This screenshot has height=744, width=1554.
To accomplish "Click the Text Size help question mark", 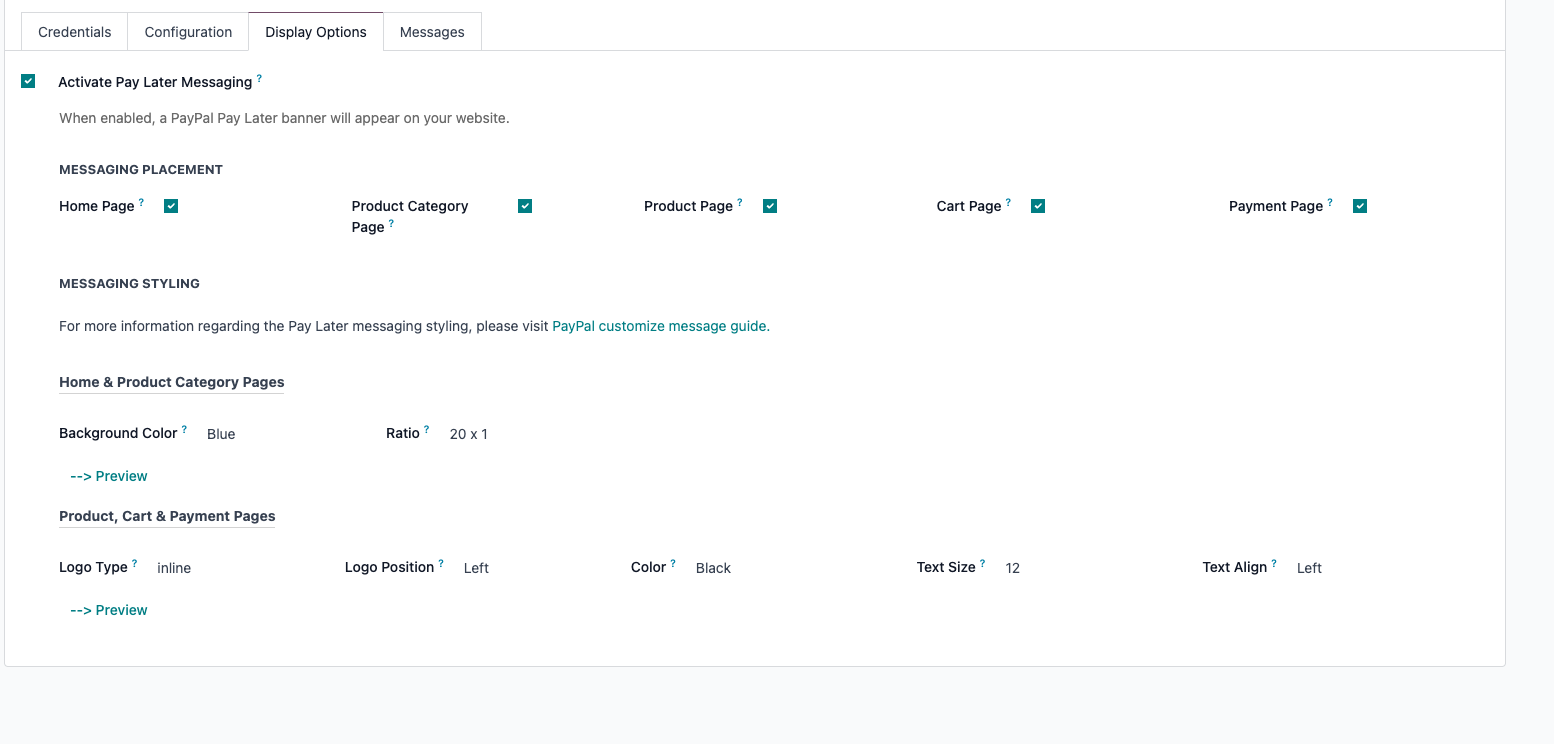I will tap(983, 563).
